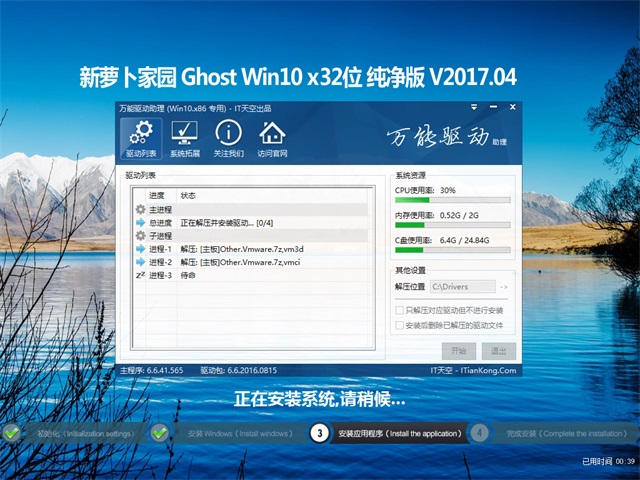Viewport: 640px width, 480px height.
Task: Click the gear icon beside 主进程
Action: 140,209
